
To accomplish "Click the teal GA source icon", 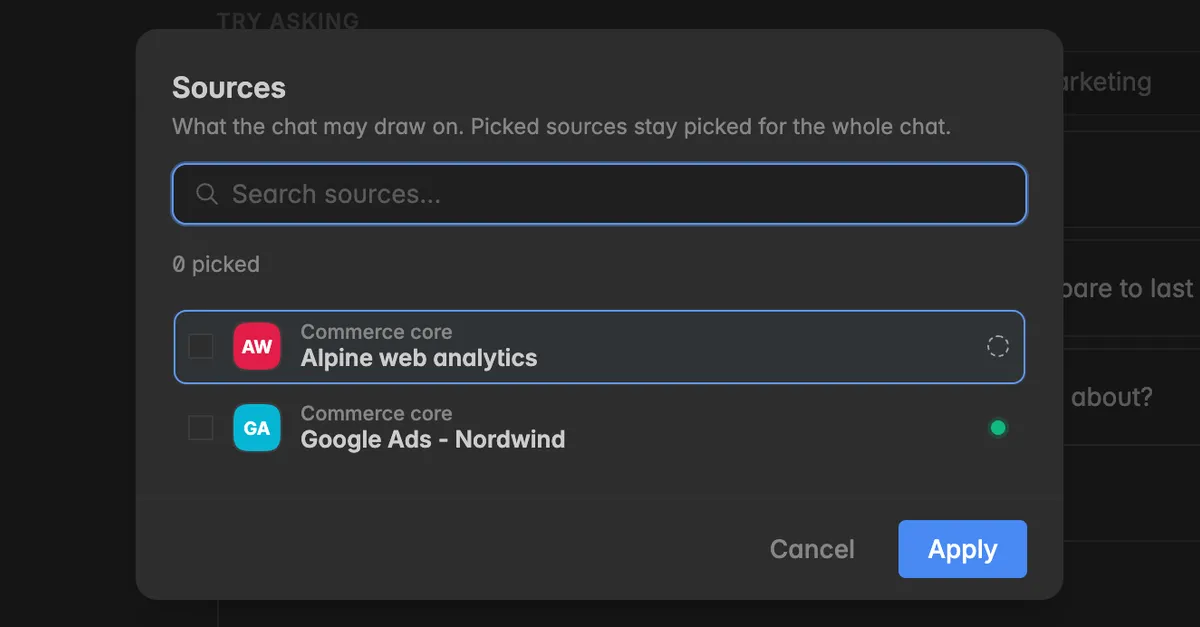I will click(x=257, y=428).
